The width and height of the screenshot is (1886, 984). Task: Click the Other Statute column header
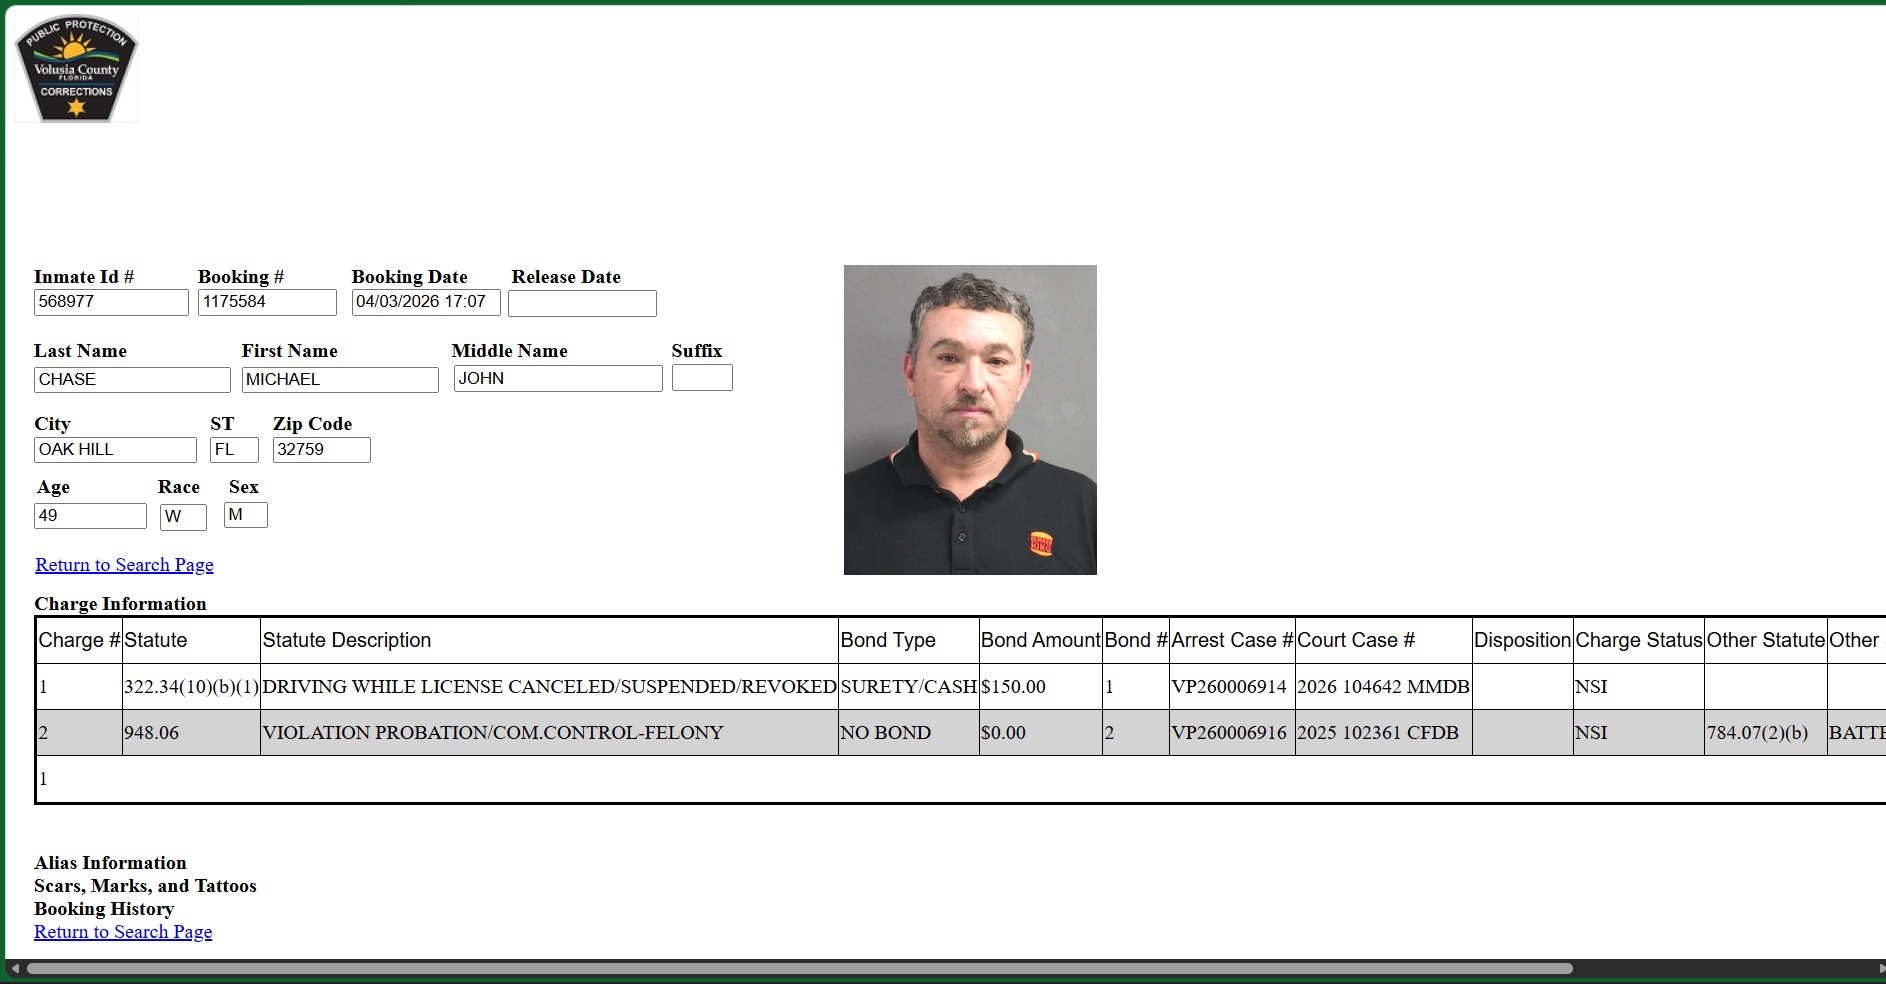tap(1766, 640)
